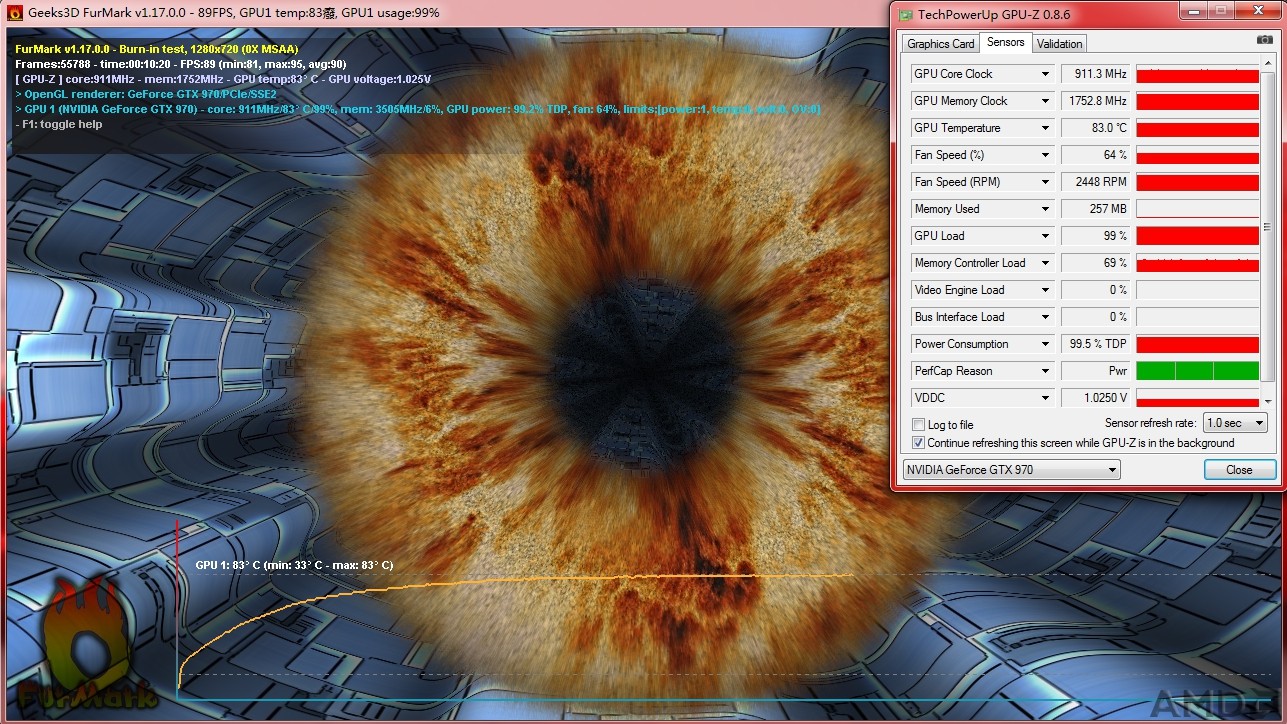1287x724 pixels.
Task: Select the Sensors tab
Action: click(1005, 42)
